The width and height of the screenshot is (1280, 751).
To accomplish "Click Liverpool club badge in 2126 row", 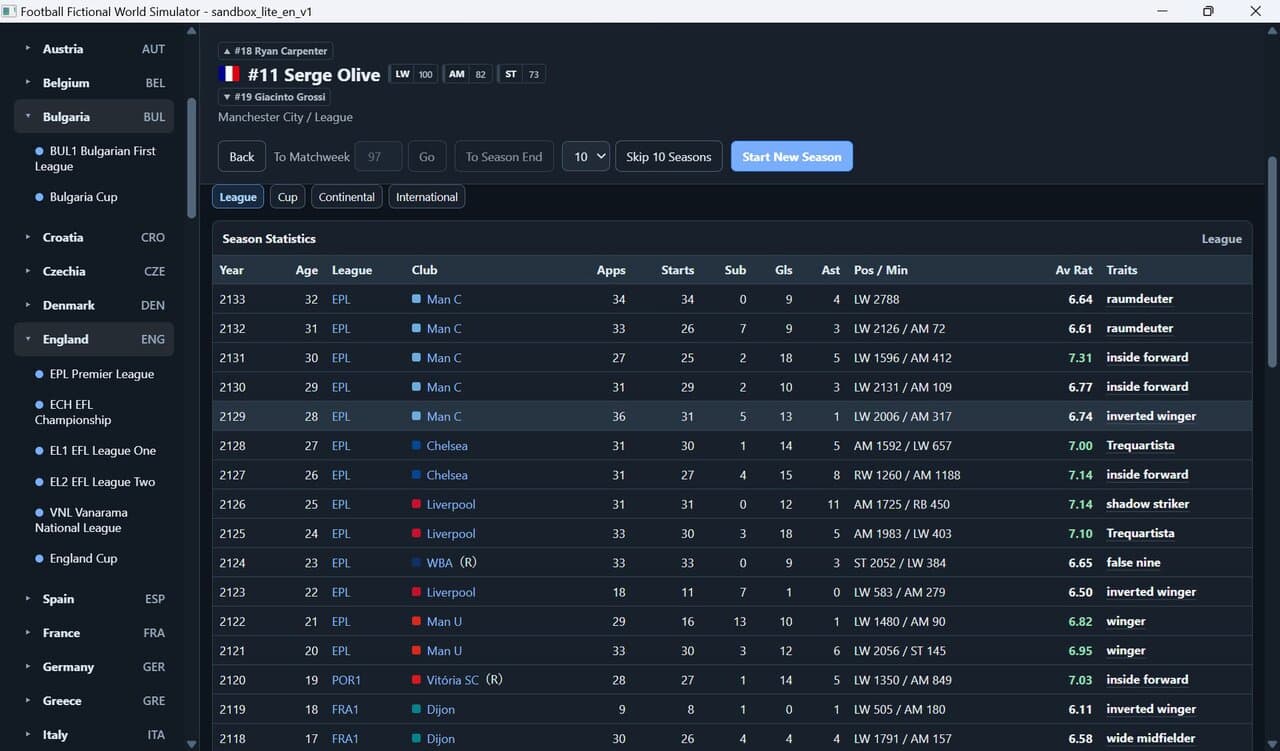I will click(x=416, y=504).
